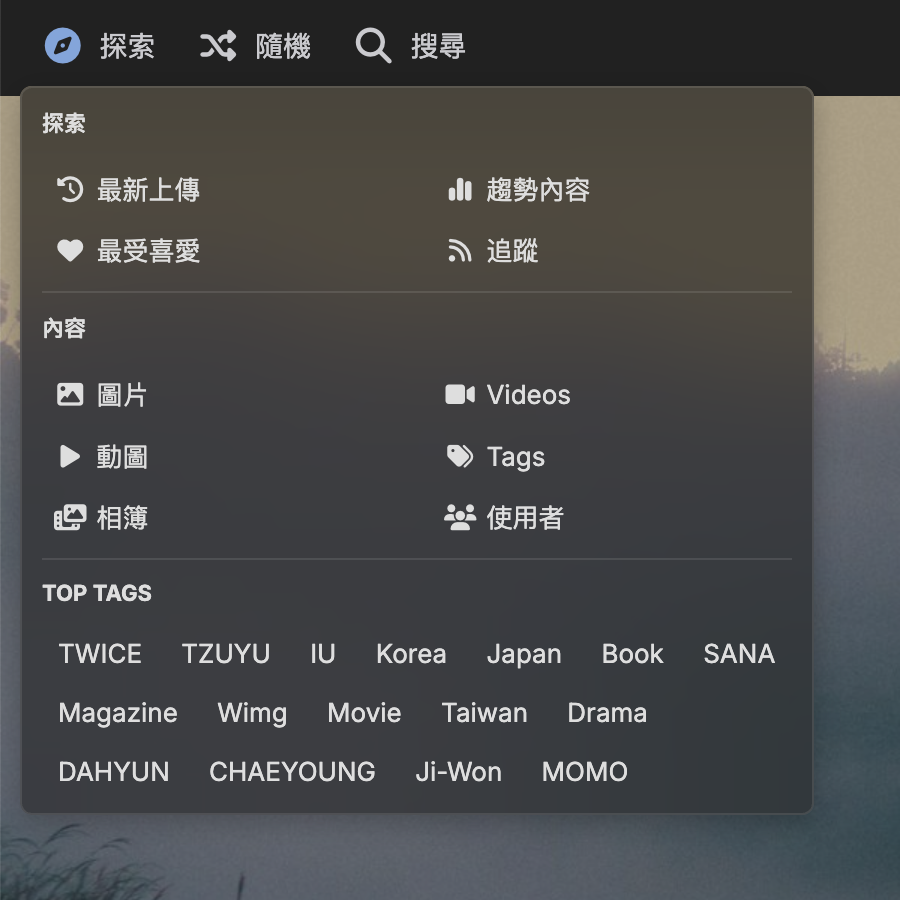Select the 相簿 albums menu item
Image resolution: width=900 pixels, height=900 pixels.
tap(122, 518)
